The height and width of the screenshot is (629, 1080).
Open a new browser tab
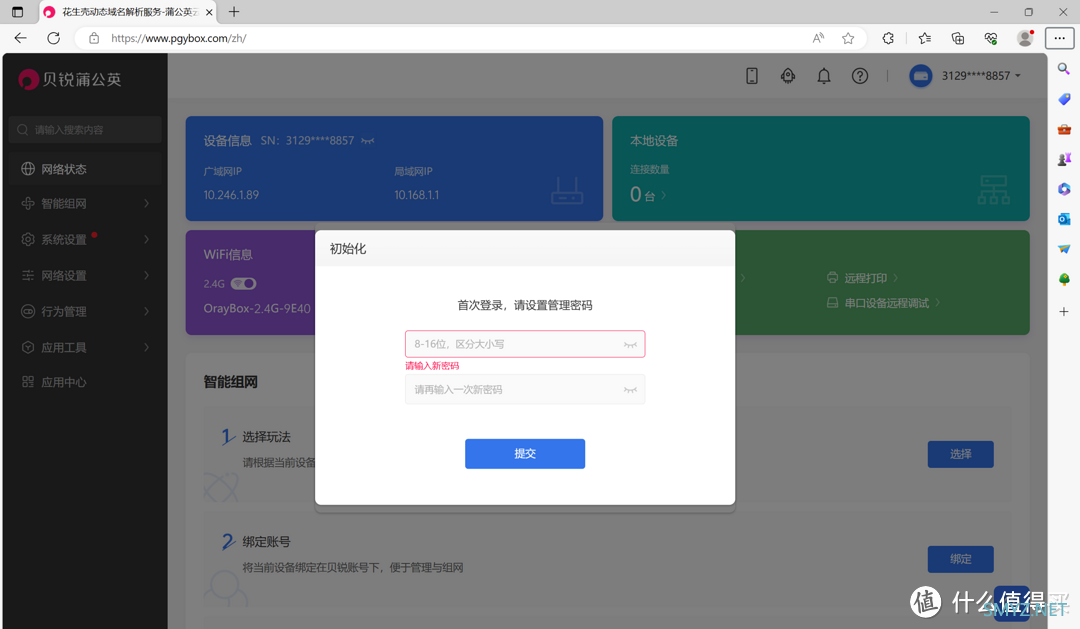coord(234,12)
